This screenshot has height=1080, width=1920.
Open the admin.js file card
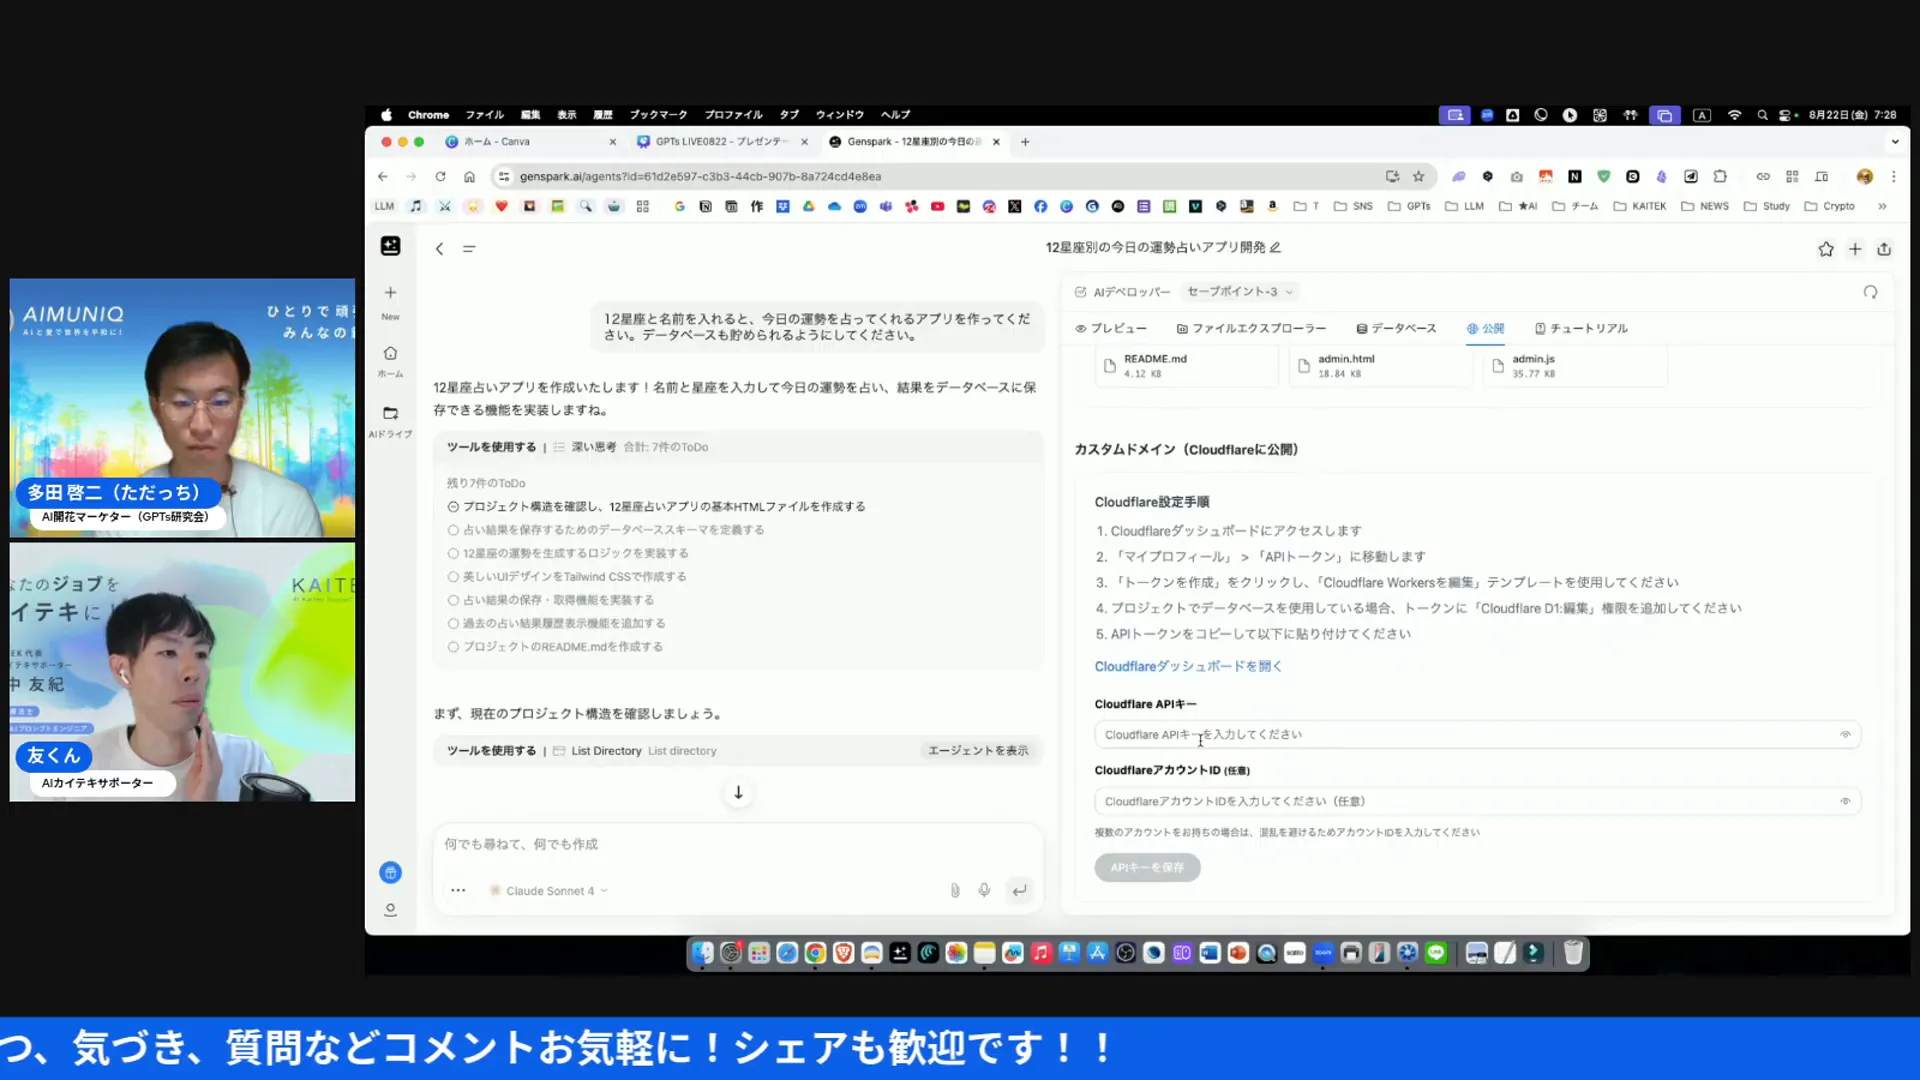[1574, 366]
